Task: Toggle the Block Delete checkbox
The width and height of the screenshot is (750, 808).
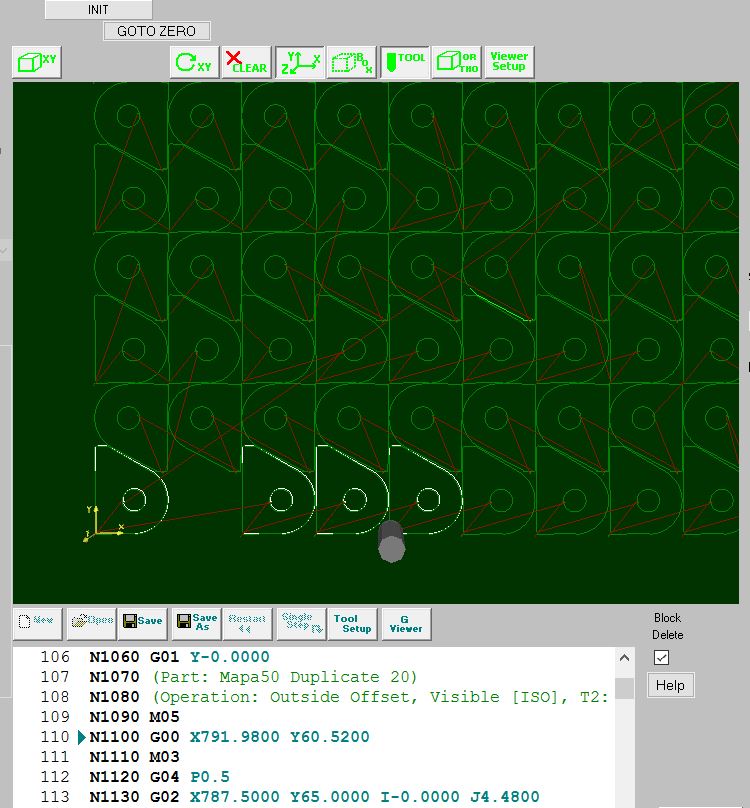Action: [x=661, y=657]
